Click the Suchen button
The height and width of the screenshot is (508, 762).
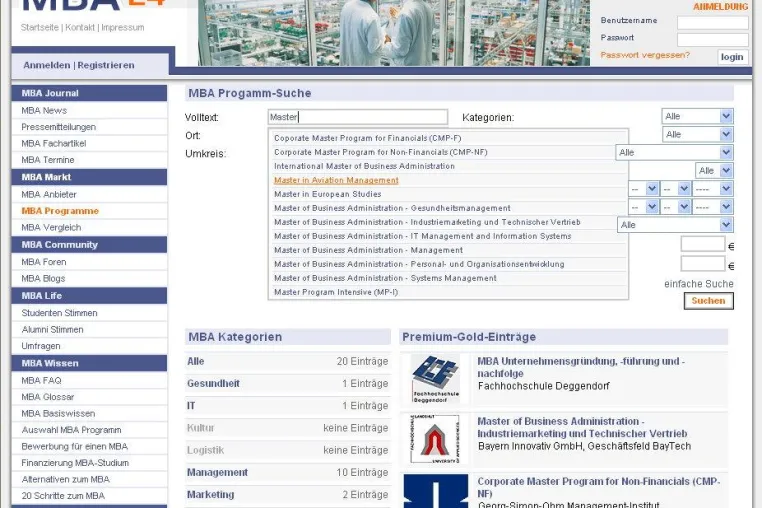pyautogui.click(x=709, y=301)
